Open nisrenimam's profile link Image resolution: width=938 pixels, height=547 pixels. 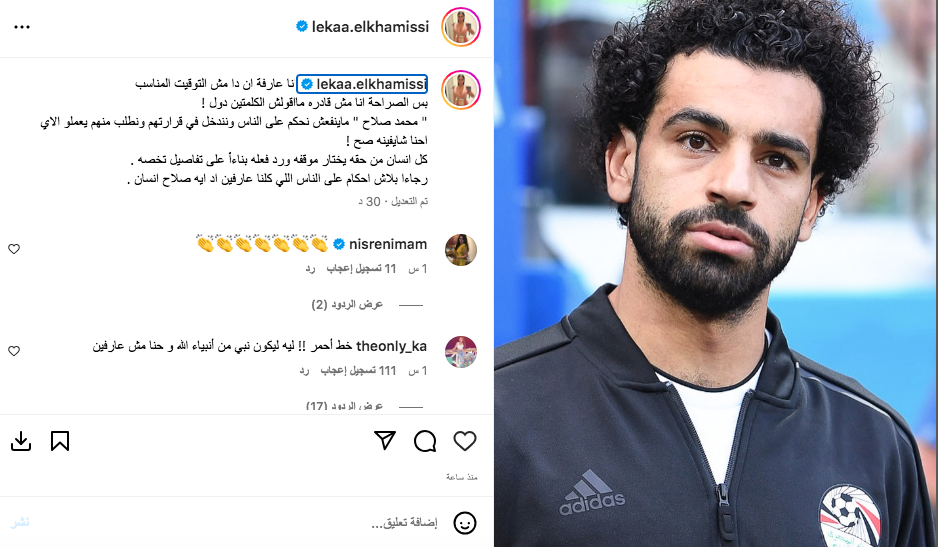click(388, 244)
